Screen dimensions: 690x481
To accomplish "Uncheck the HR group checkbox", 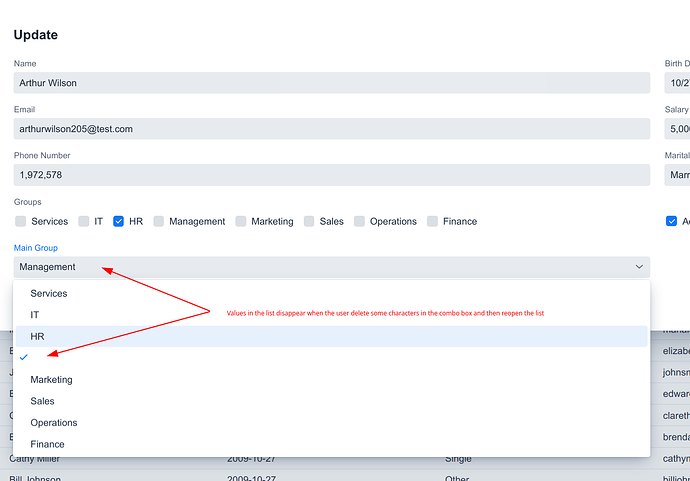I will point(119,221).
